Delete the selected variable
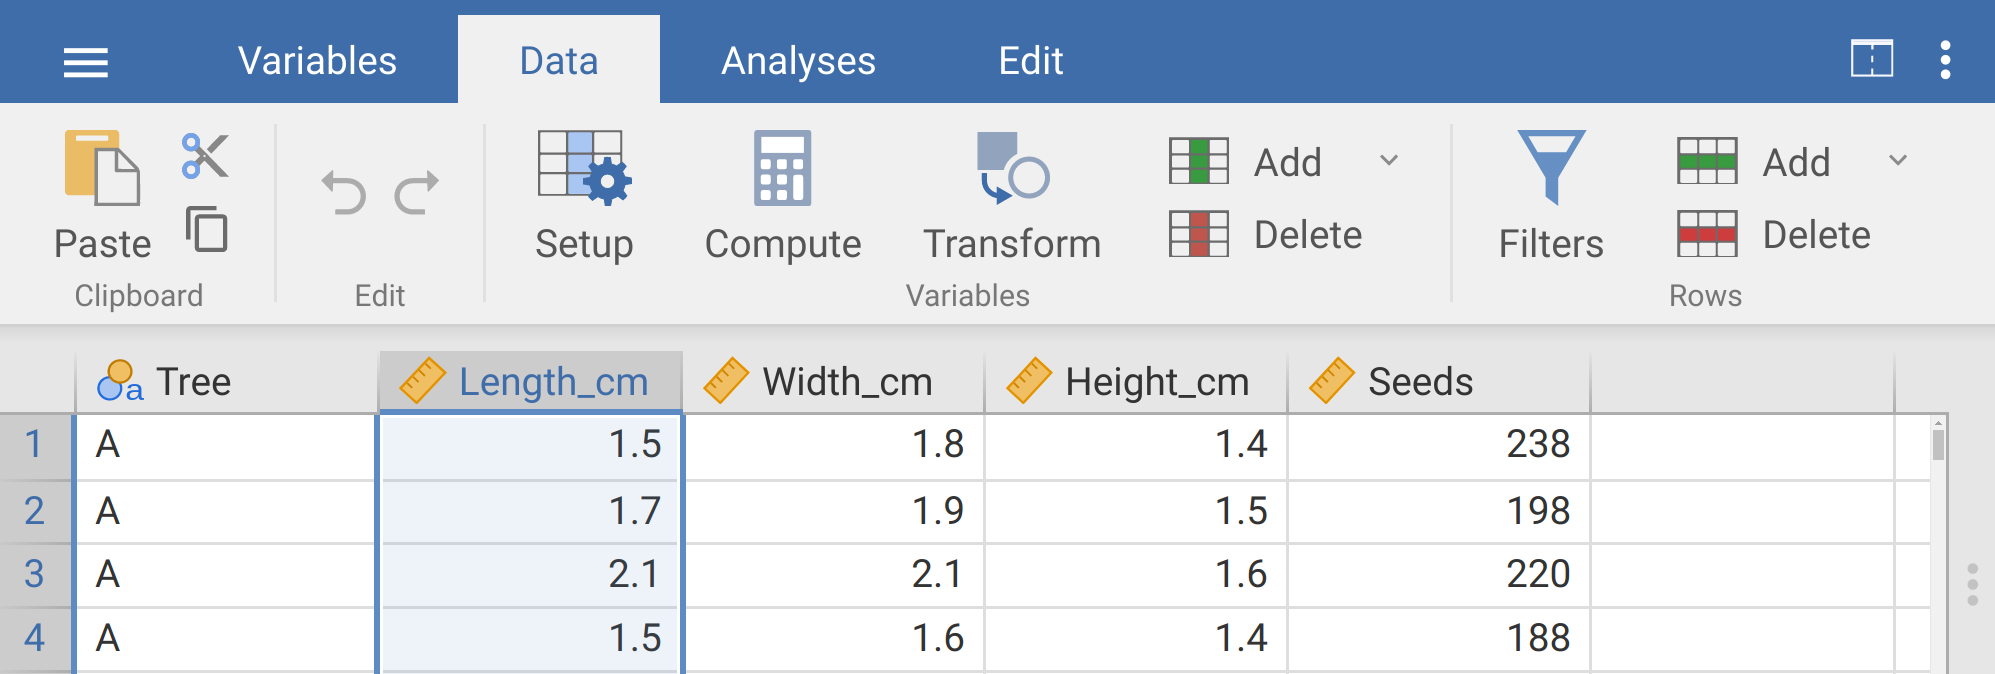 coord(1266,235)
